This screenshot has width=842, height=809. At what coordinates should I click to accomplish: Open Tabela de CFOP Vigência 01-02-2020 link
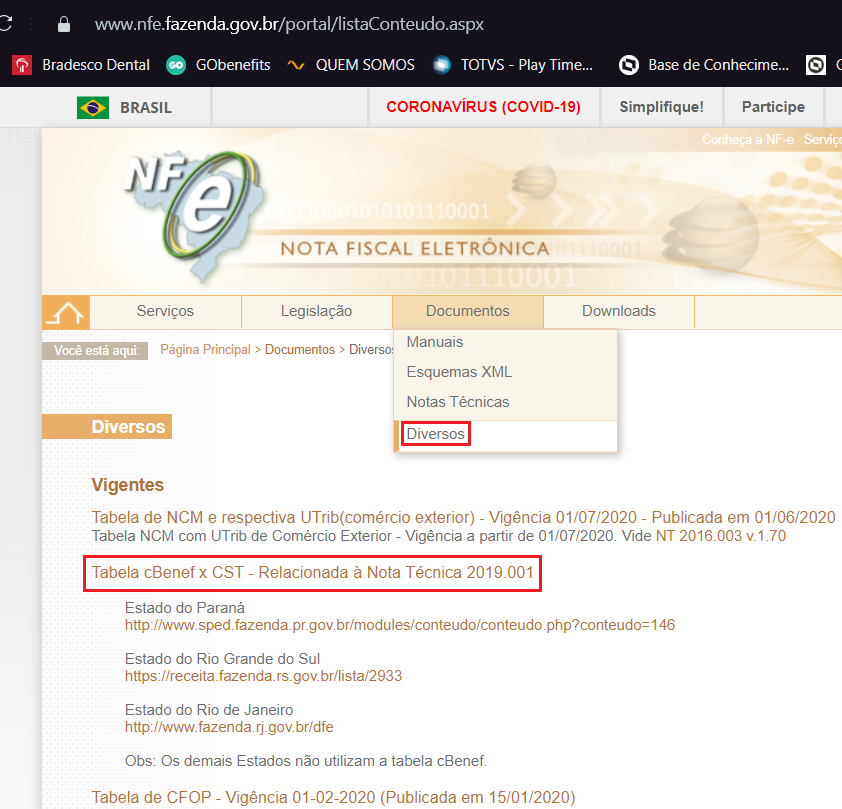pos(333,798)
